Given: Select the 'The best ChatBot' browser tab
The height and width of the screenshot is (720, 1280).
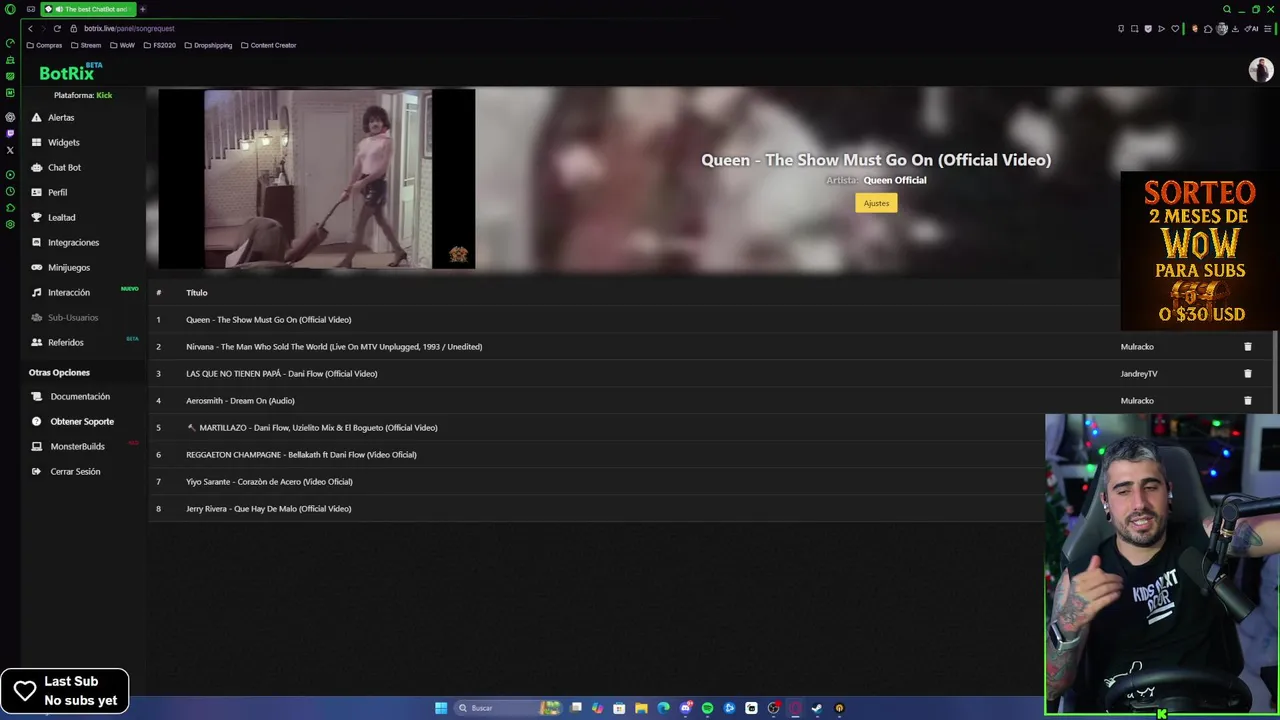Looking at the screenshot, I should tap(88, 9).
